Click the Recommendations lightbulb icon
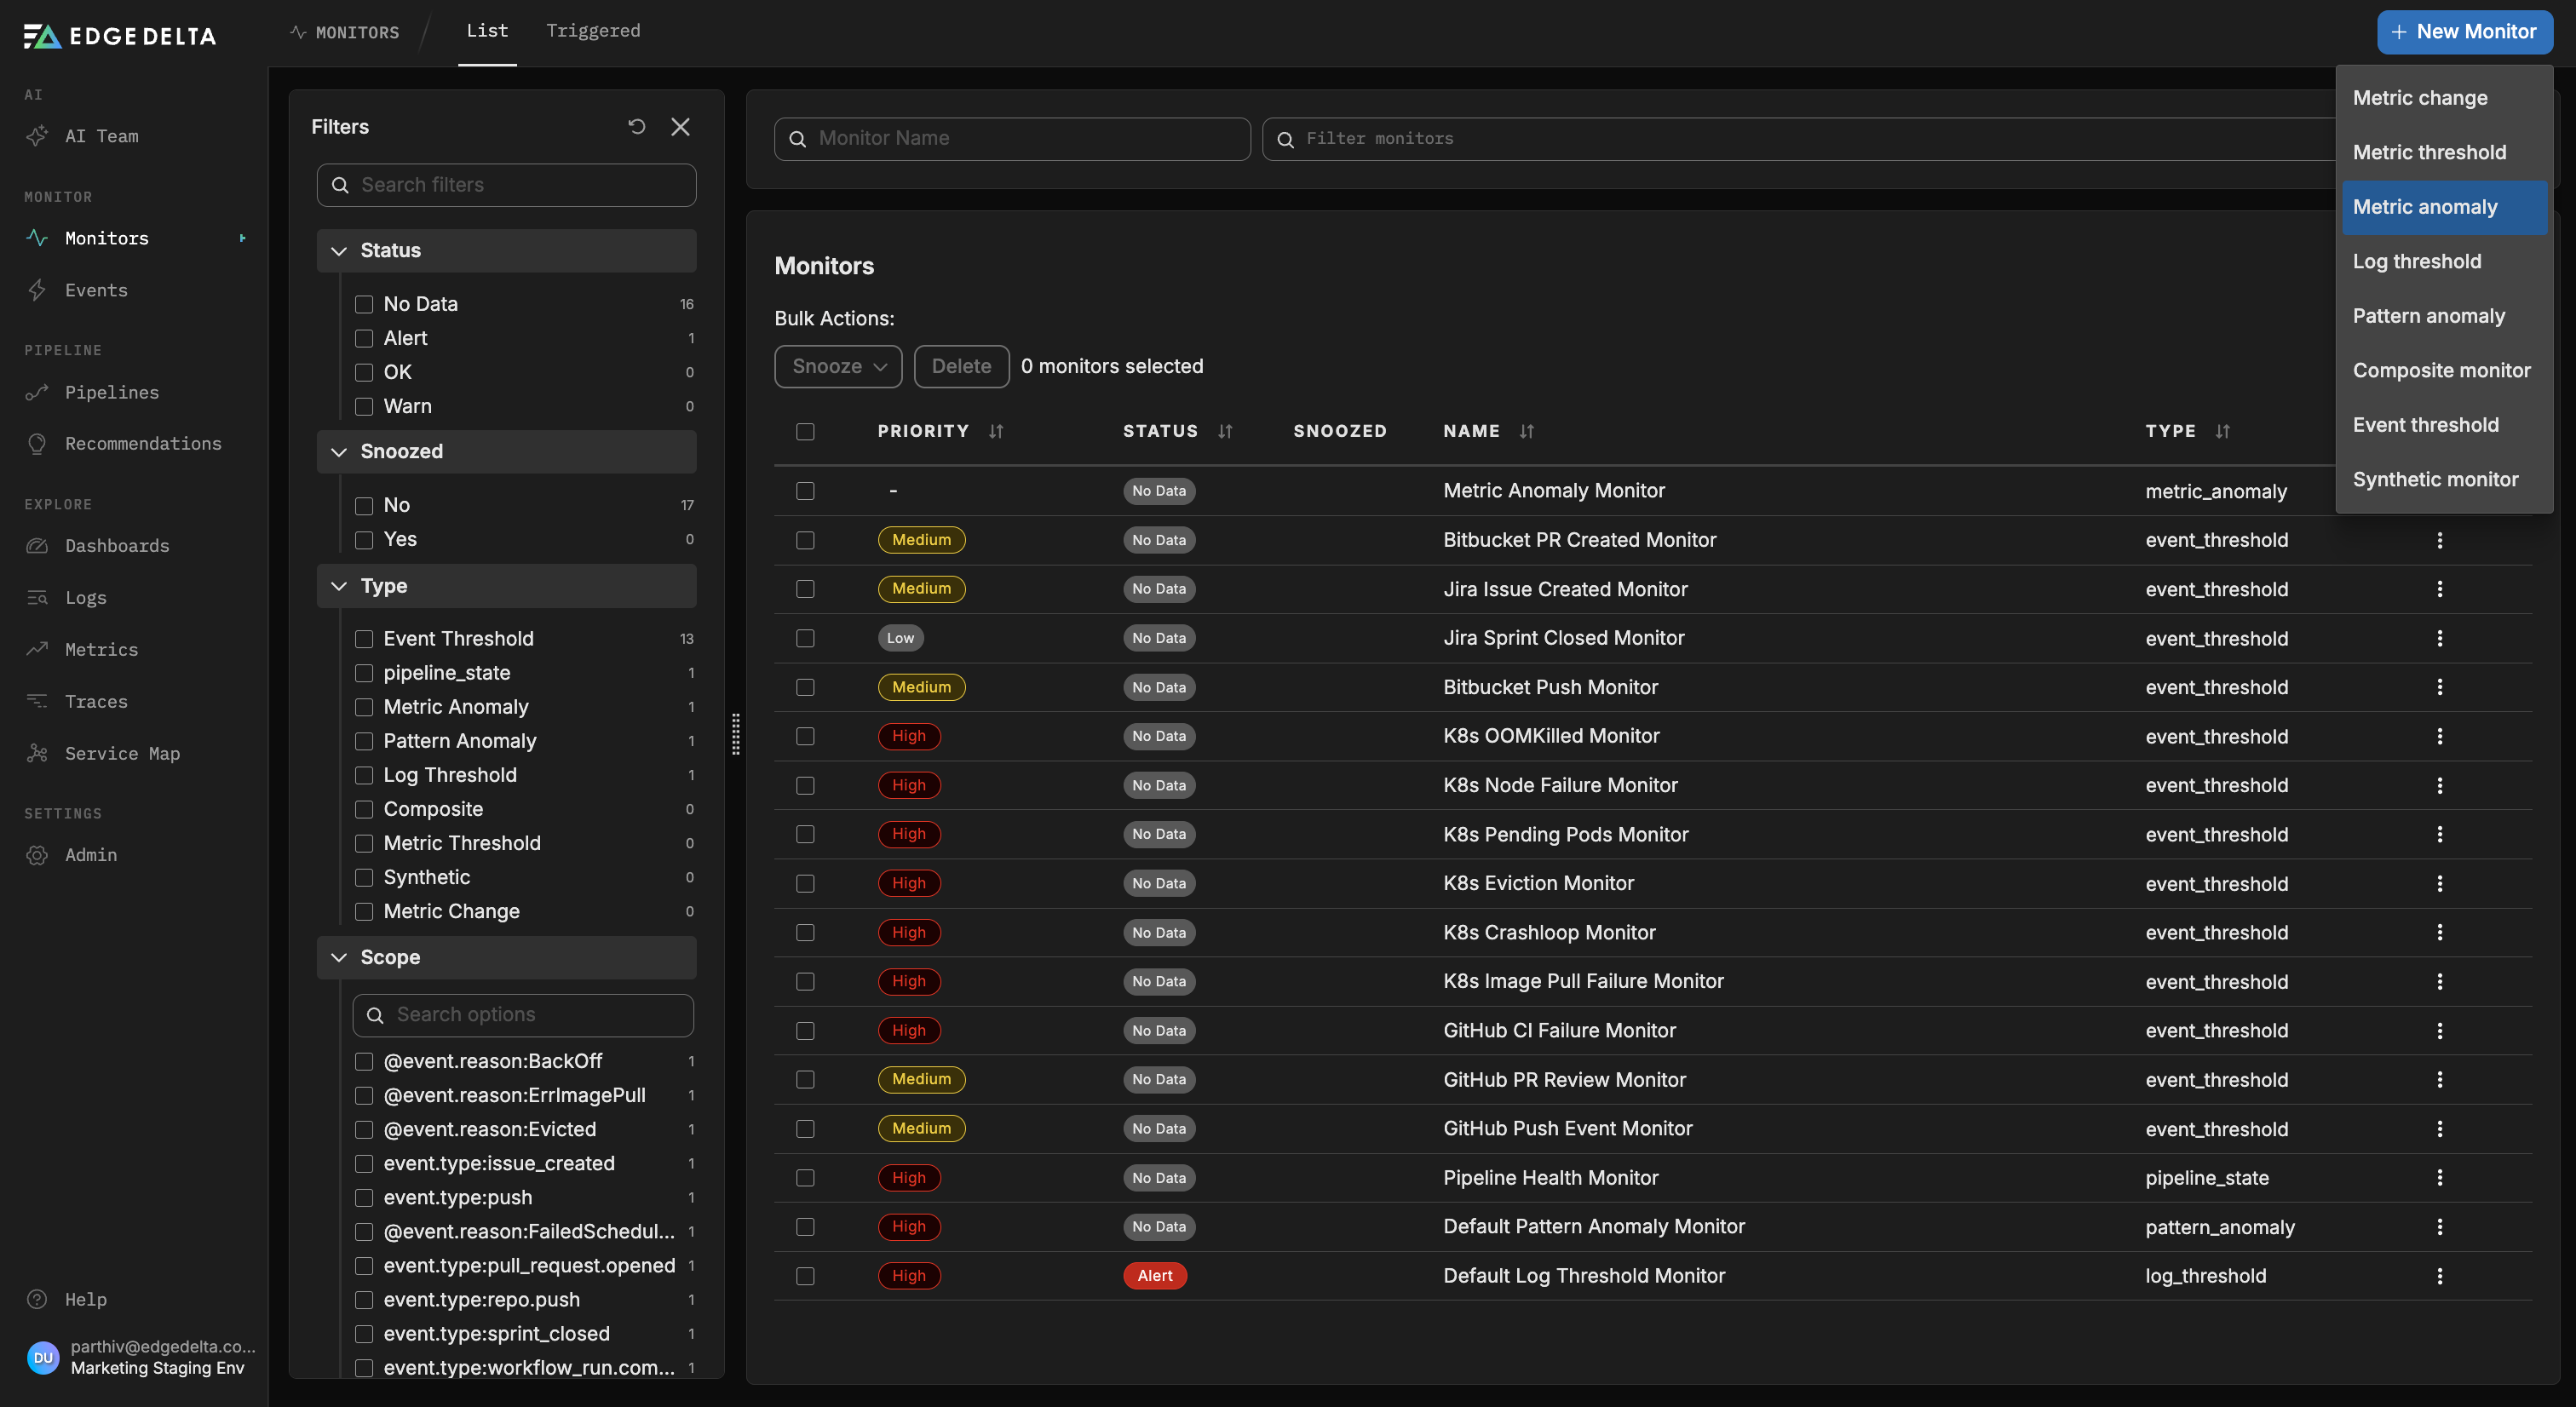 coord(37,443)
